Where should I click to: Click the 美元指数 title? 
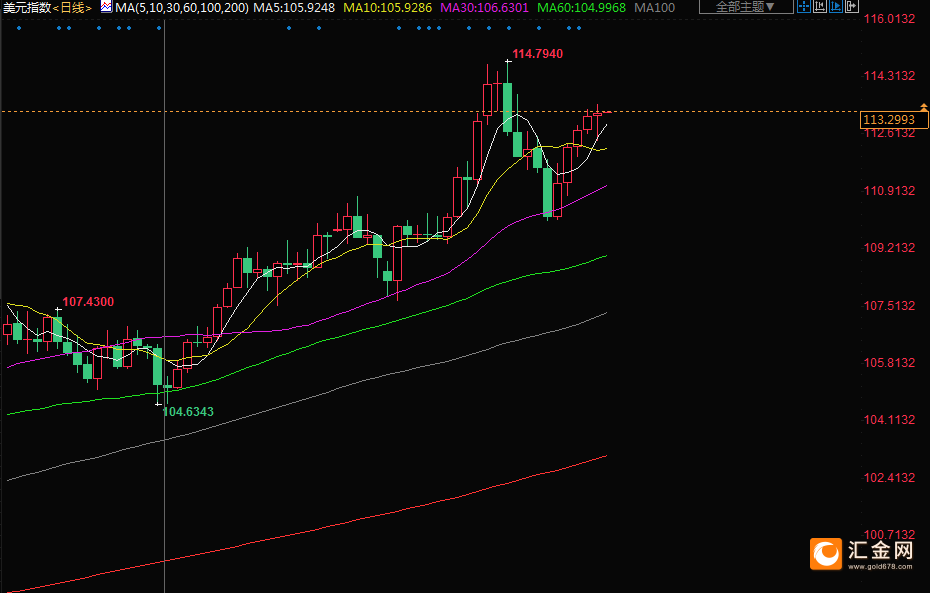pyautogui.click(x=27, y=8)
